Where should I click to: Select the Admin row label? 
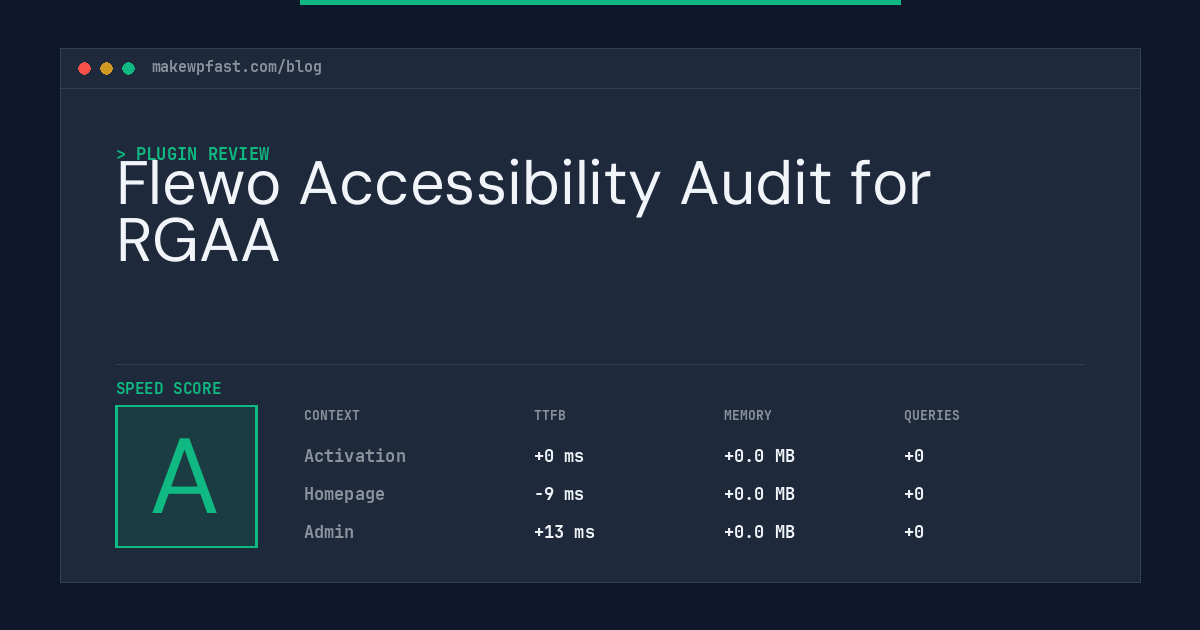coord(329,532)
